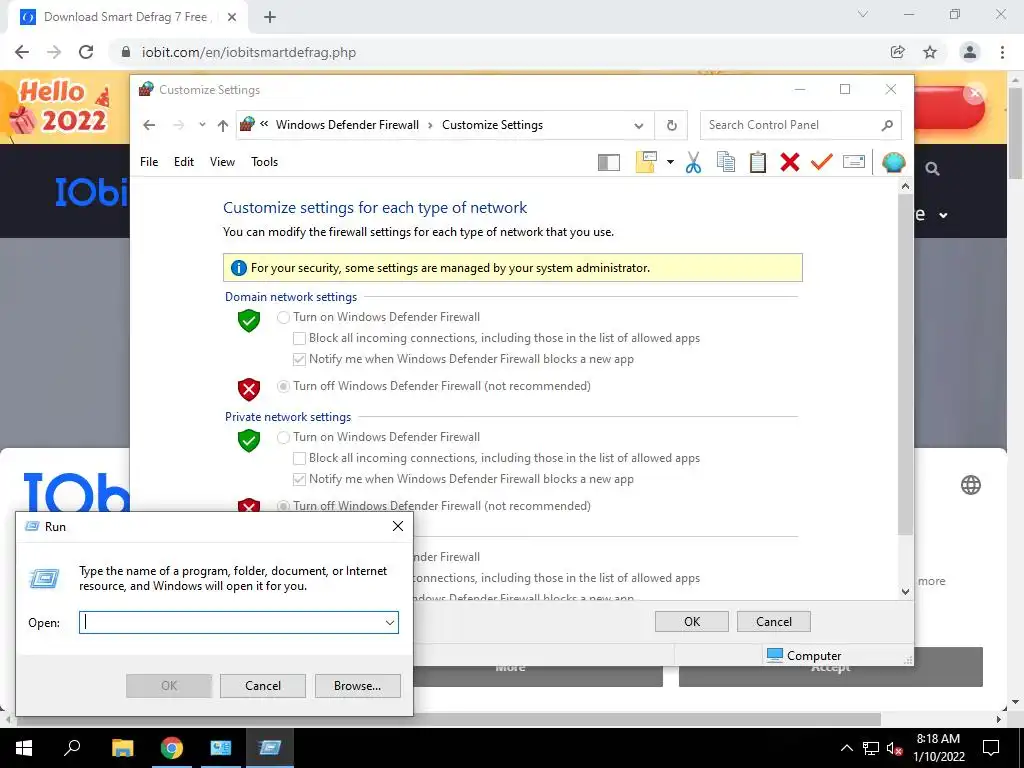The image size is (1024, 768).
Task: Click the Customize Settings vertical scrollbar thumb
Action: [905, 364]
